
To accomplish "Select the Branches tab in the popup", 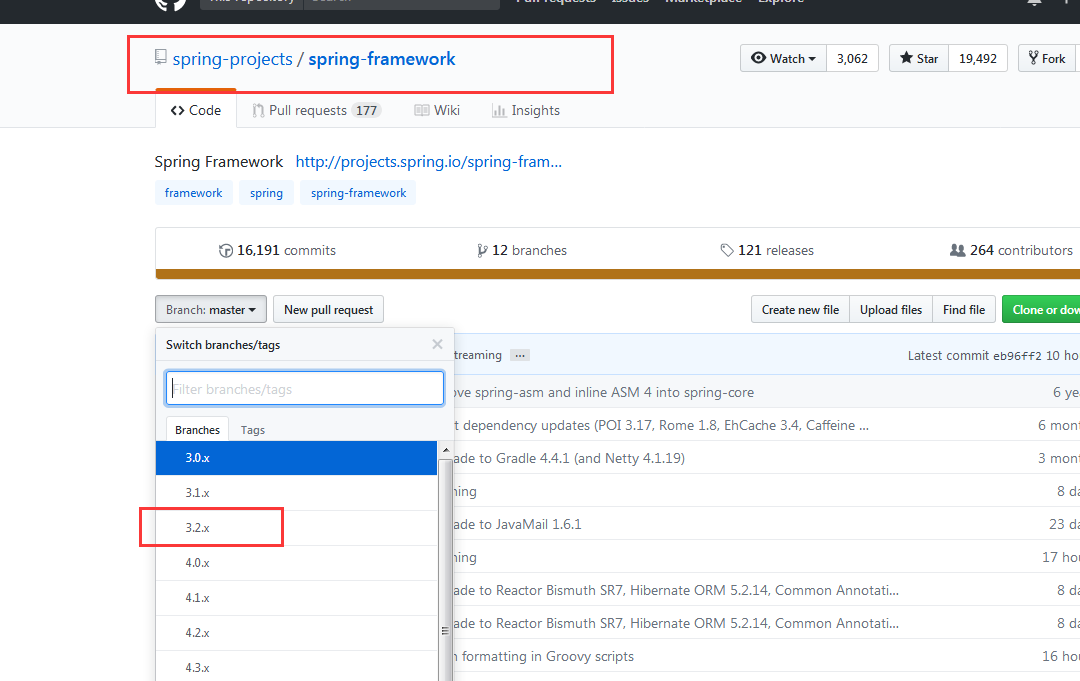I will click(197, 430).
